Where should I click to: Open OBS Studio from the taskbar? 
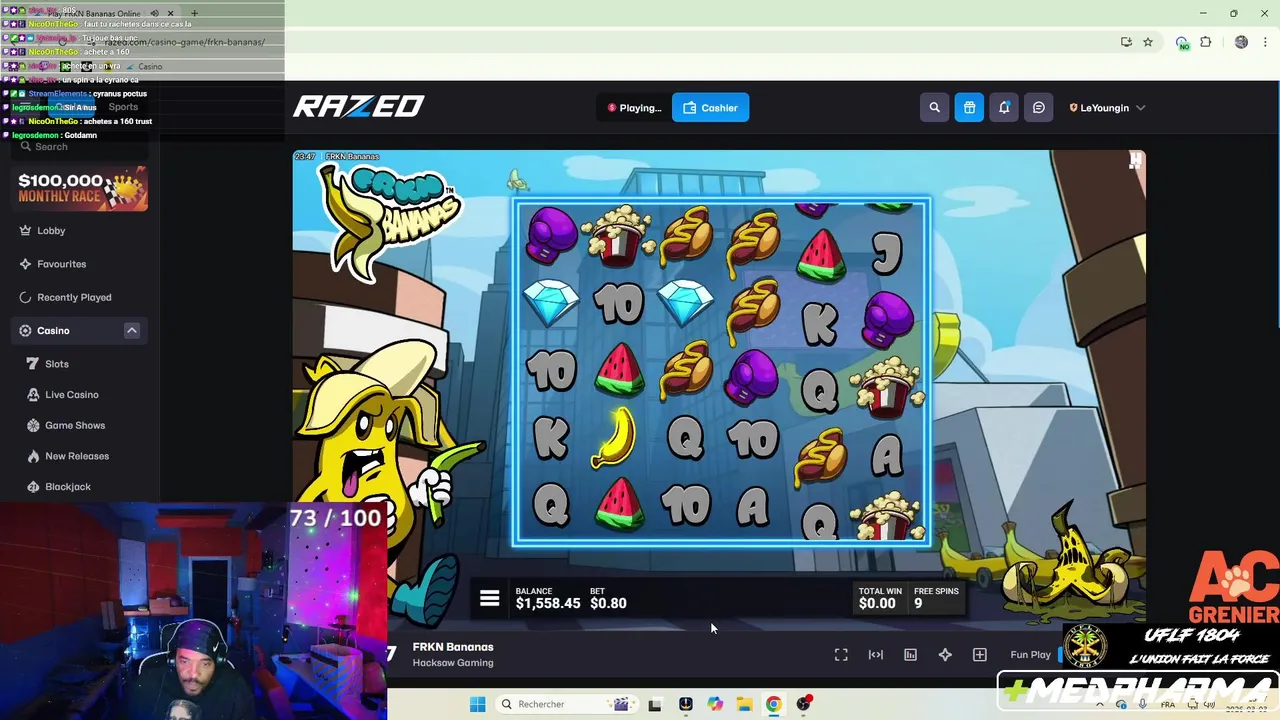(803, 704)
